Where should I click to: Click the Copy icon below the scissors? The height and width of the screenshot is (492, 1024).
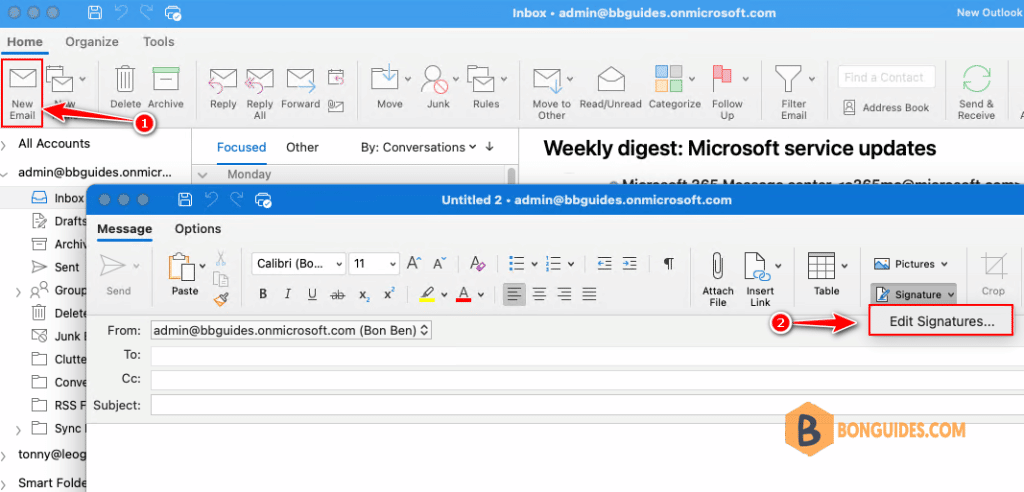(221, 280)
